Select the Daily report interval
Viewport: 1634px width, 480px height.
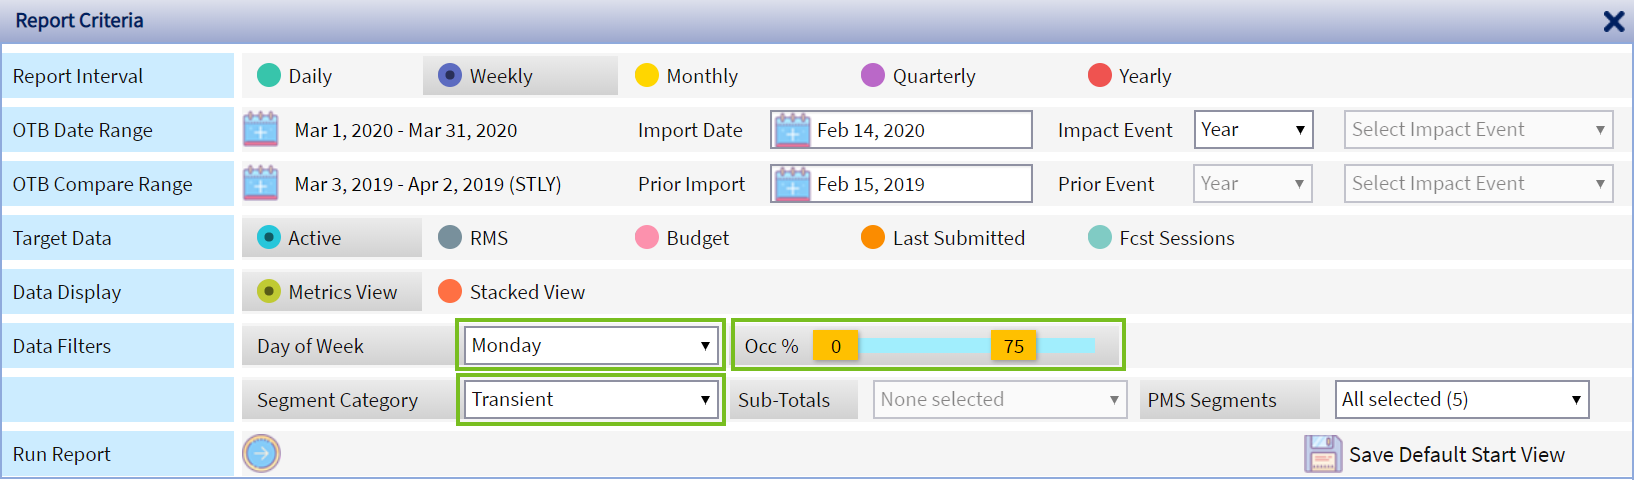click(269, 76)
